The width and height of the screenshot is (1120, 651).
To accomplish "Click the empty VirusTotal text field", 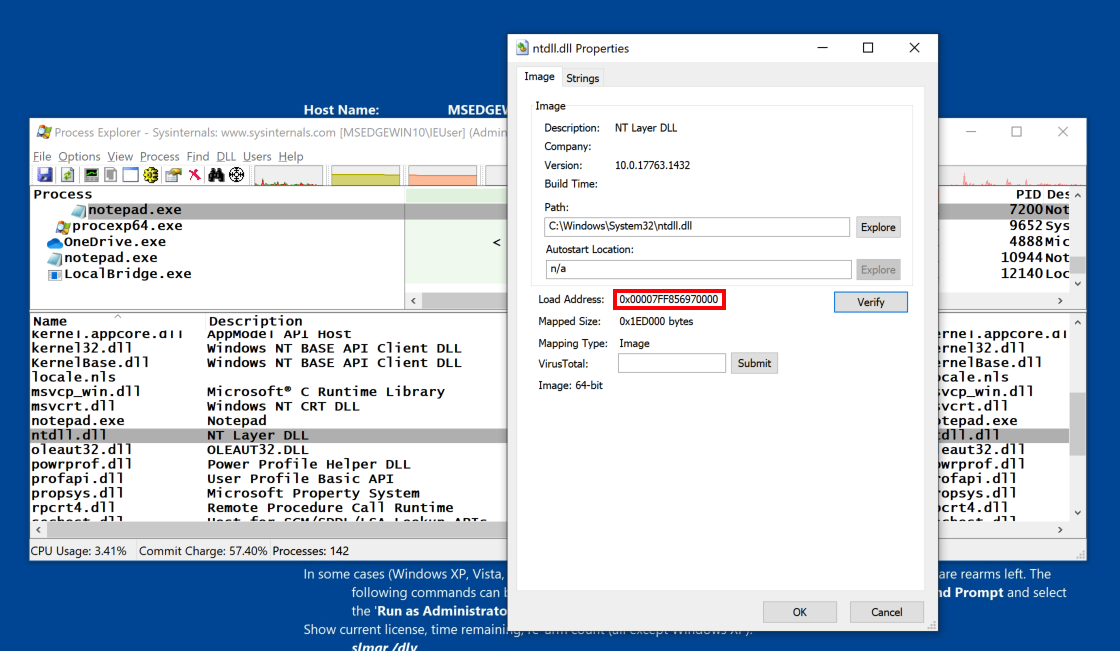I will click(x=671, y=363).
